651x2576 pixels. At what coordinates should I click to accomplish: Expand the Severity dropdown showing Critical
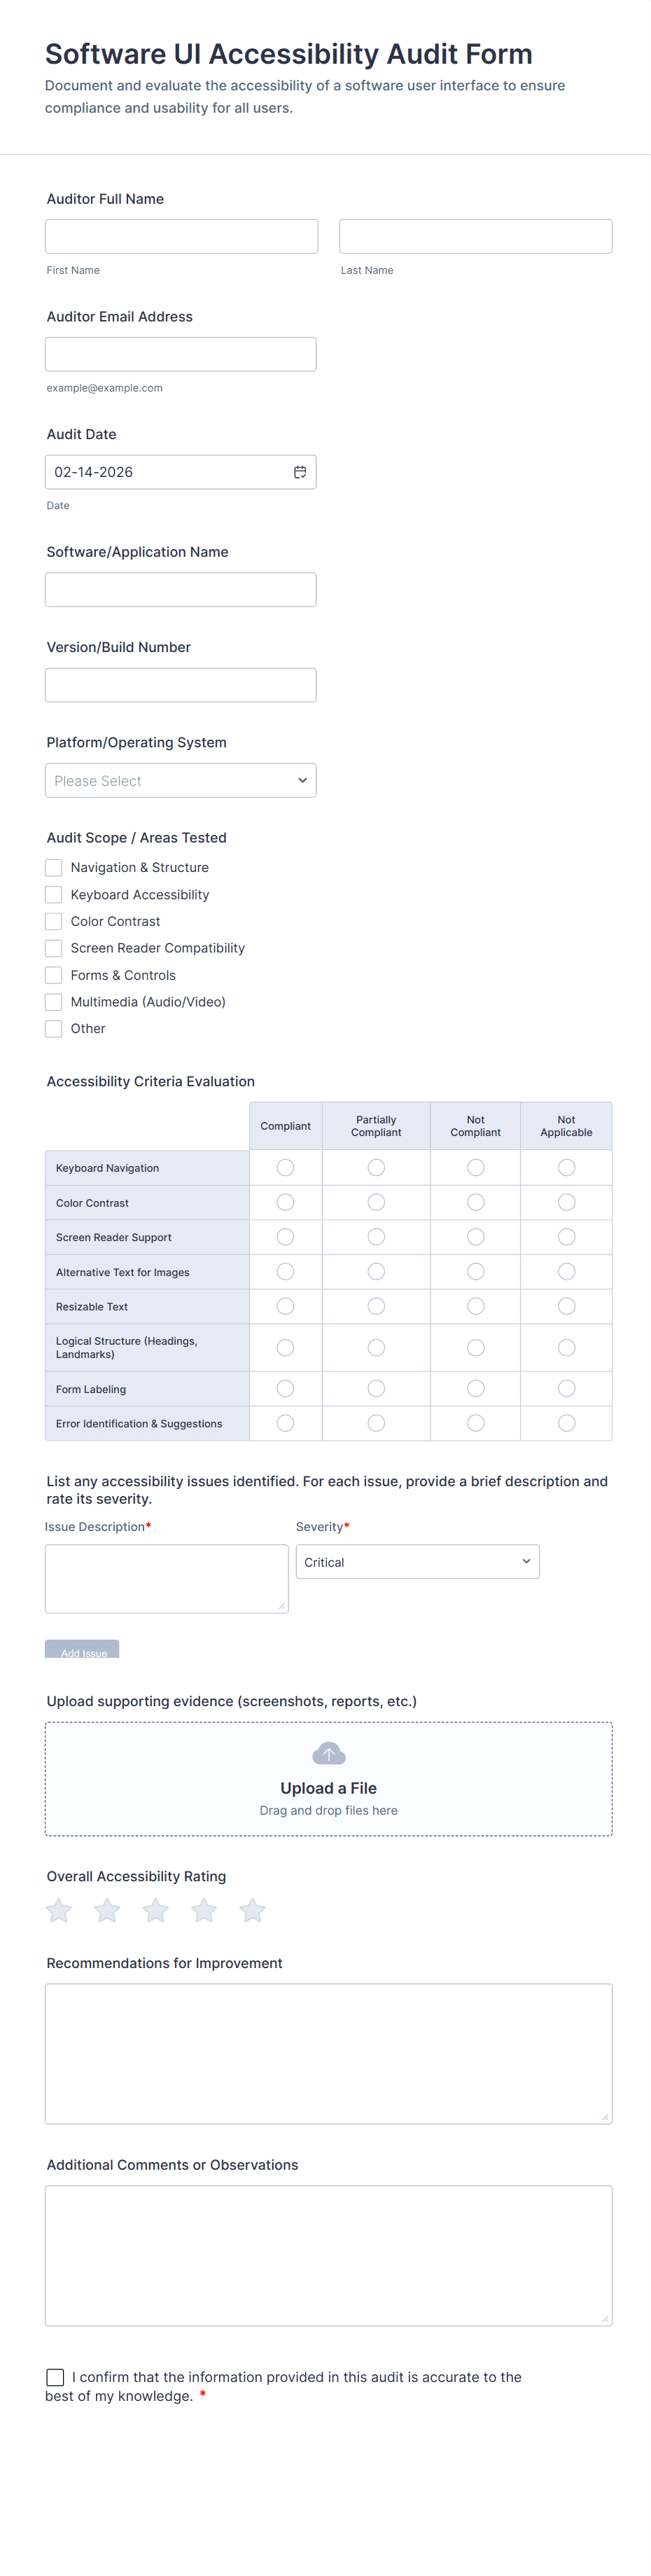[x=418, y=1562]
